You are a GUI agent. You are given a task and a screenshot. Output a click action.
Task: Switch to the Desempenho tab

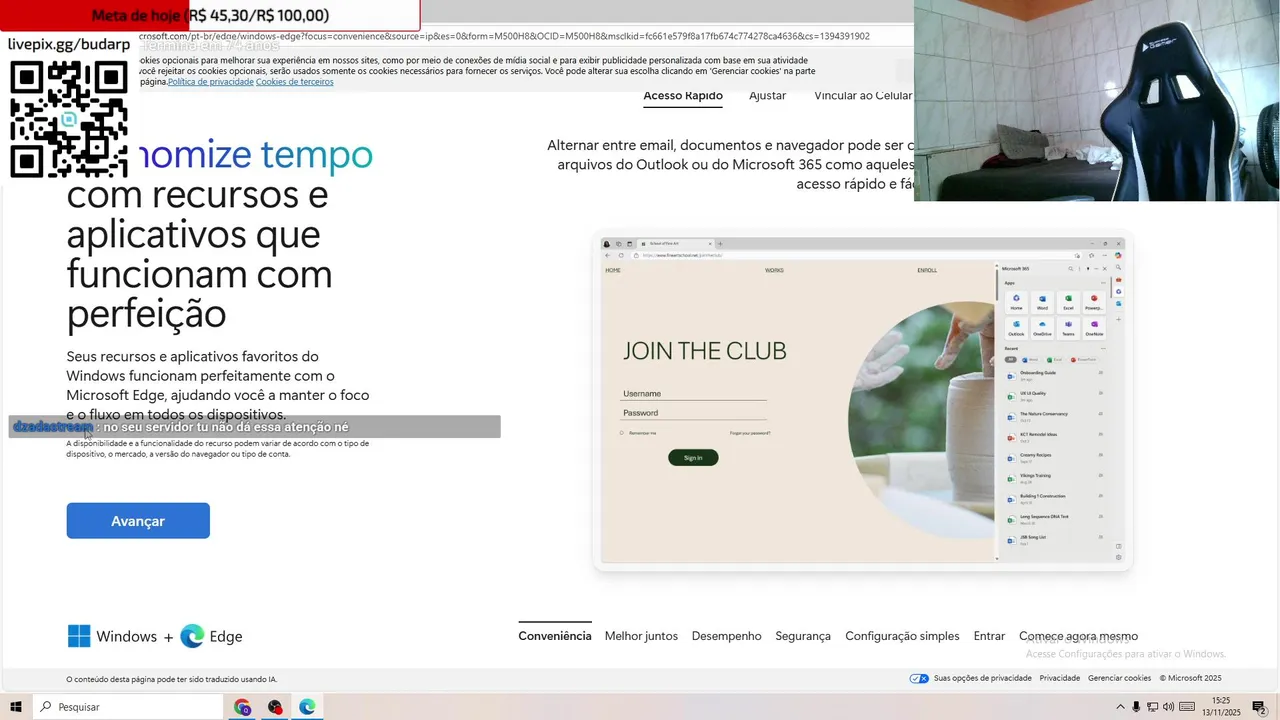[726, 636]
